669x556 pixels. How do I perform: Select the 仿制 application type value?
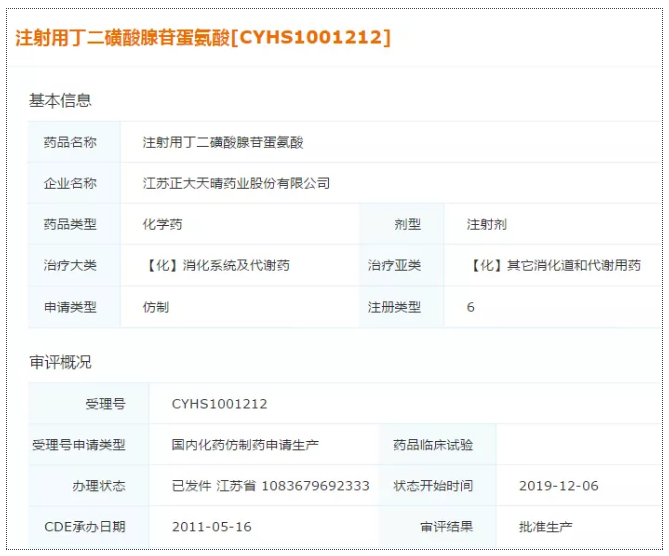[156, 307]
